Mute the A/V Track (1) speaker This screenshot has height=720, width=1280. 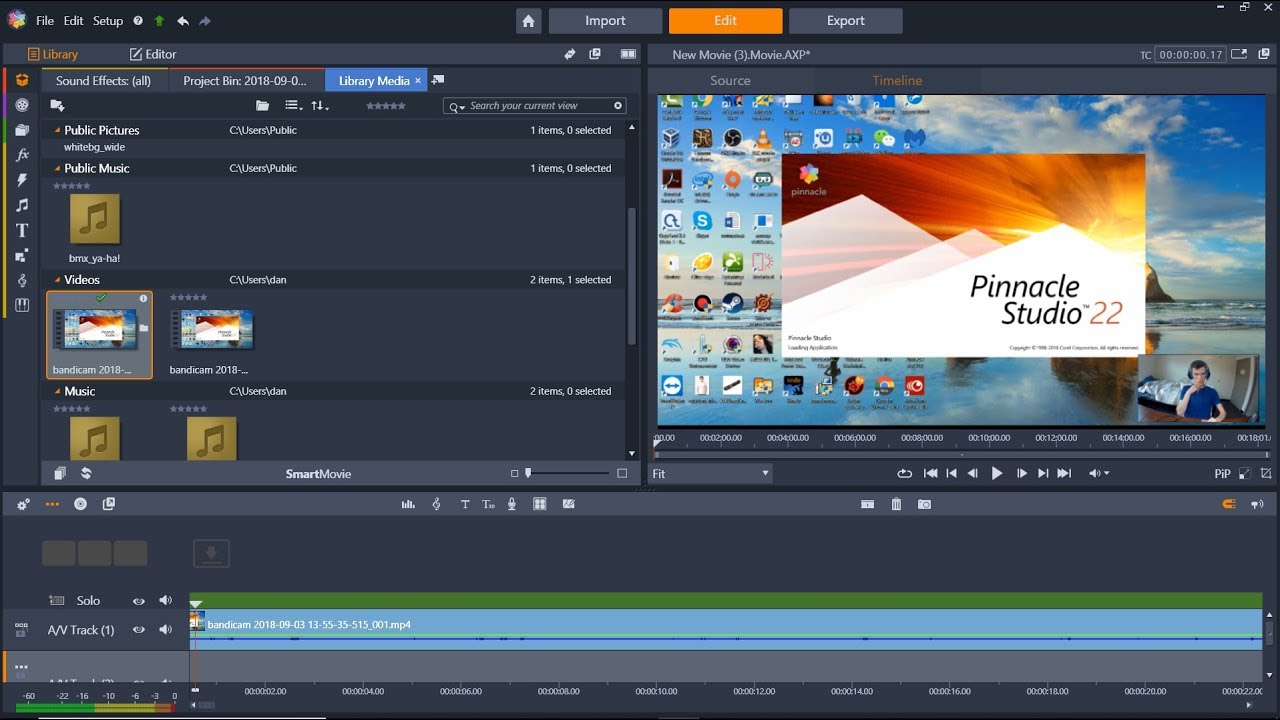[x=165, y=630]
